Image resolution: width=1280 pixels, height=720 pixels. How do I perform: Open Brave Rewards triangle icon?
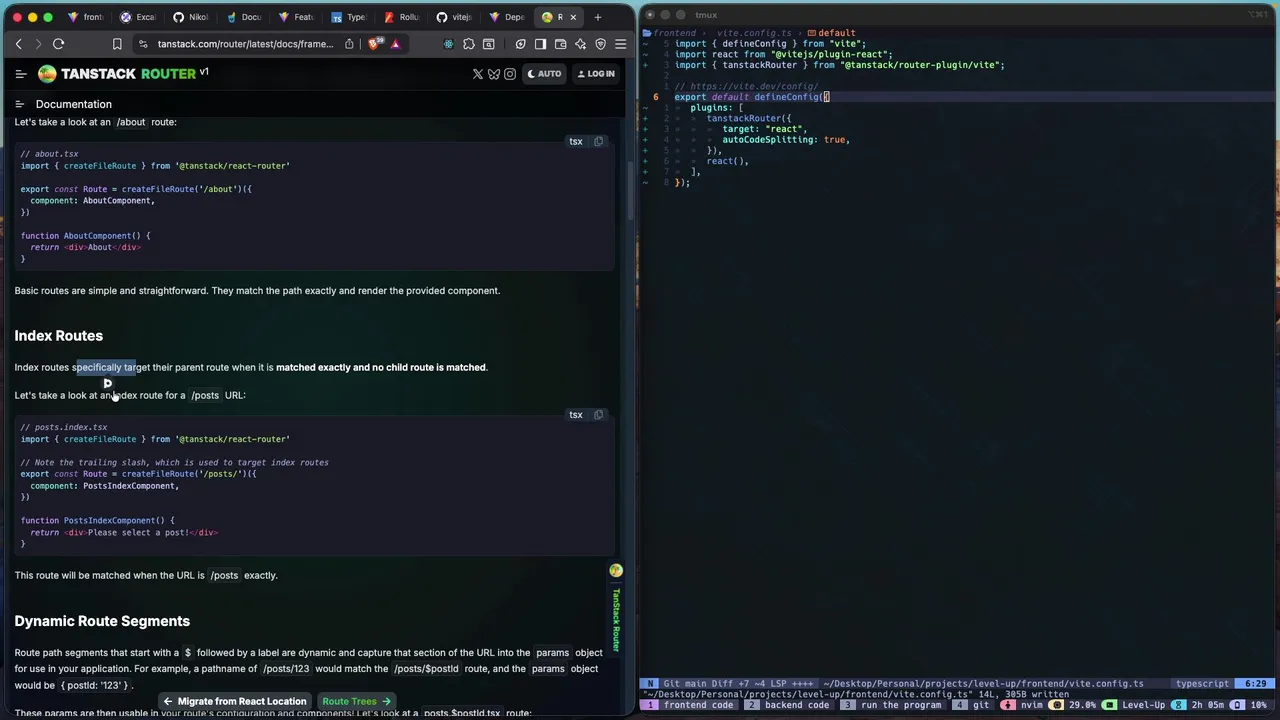pos(395,44)
